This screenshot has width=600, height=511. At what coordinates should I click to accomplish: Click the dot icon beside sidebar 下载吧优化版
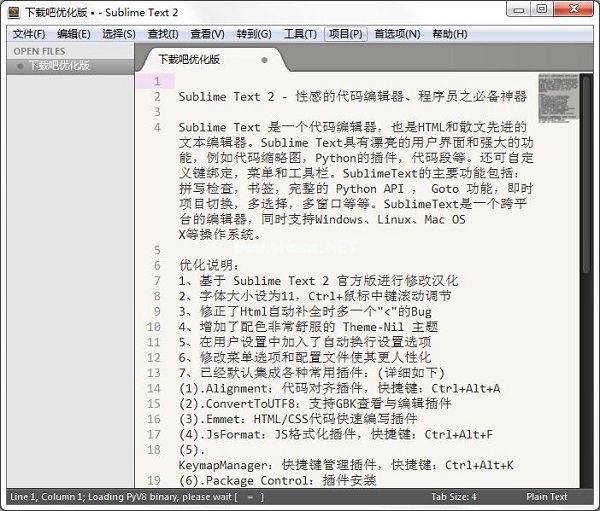coord(20,66)
